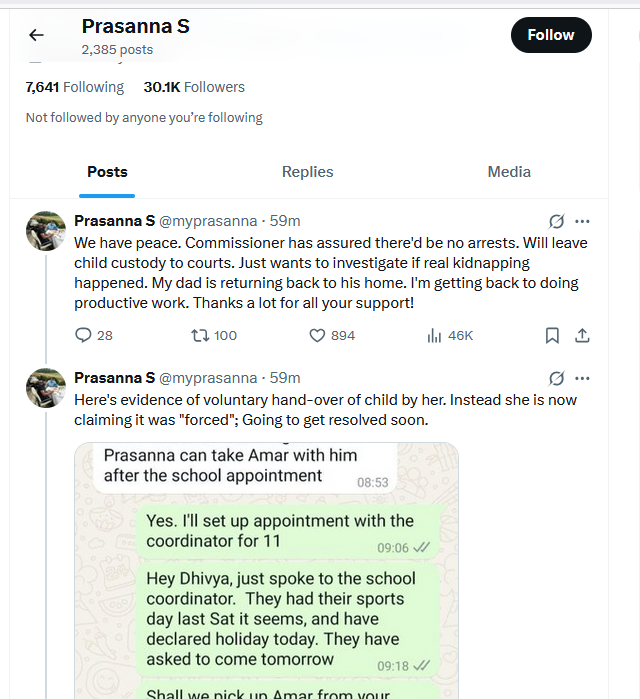Open the 30.1K Followers list
640x699 pixels.
194,87
